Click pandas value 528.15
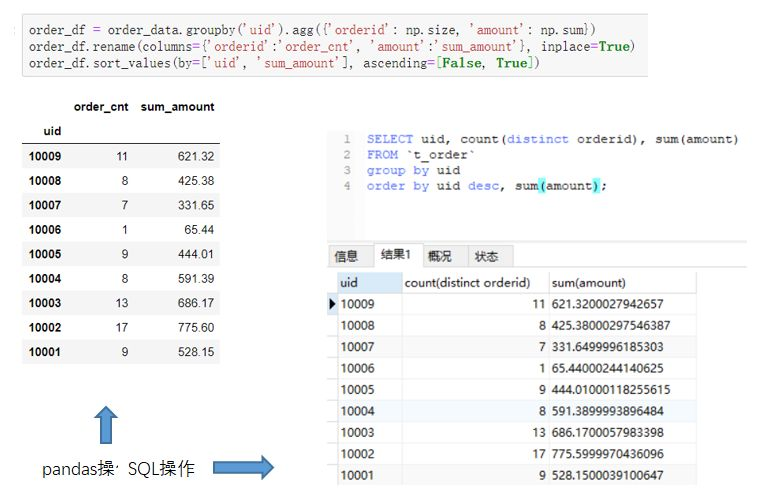This screenshot has width=769, height=504. 196,352
